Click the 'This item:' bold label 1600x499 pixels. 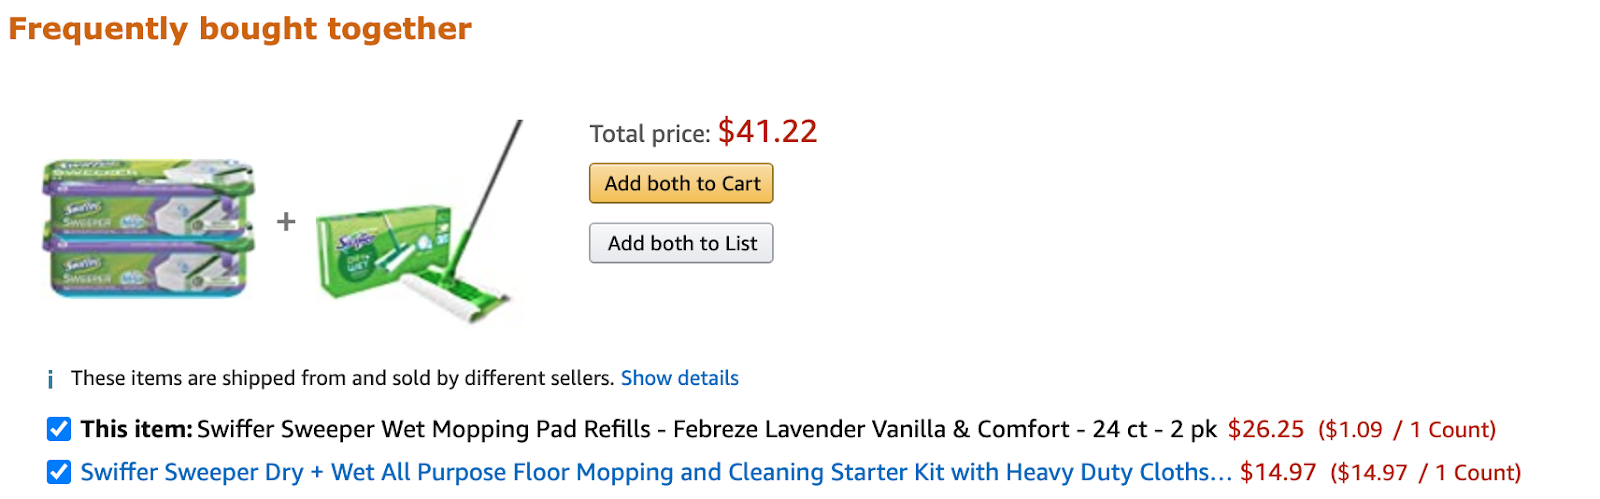[x=136, y=429]
